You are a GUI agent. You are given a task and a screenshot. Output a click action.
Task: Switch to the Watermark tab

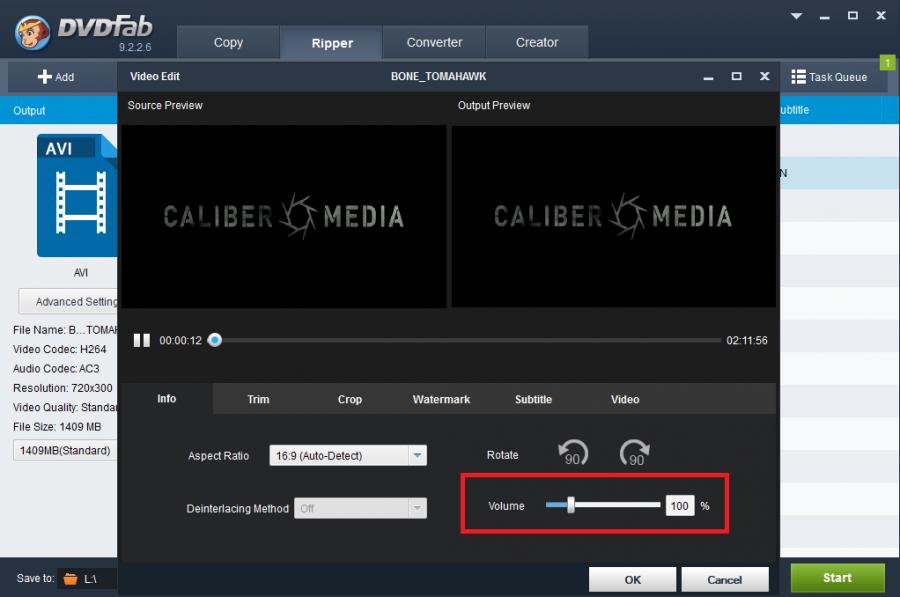[x=441, y=399]
